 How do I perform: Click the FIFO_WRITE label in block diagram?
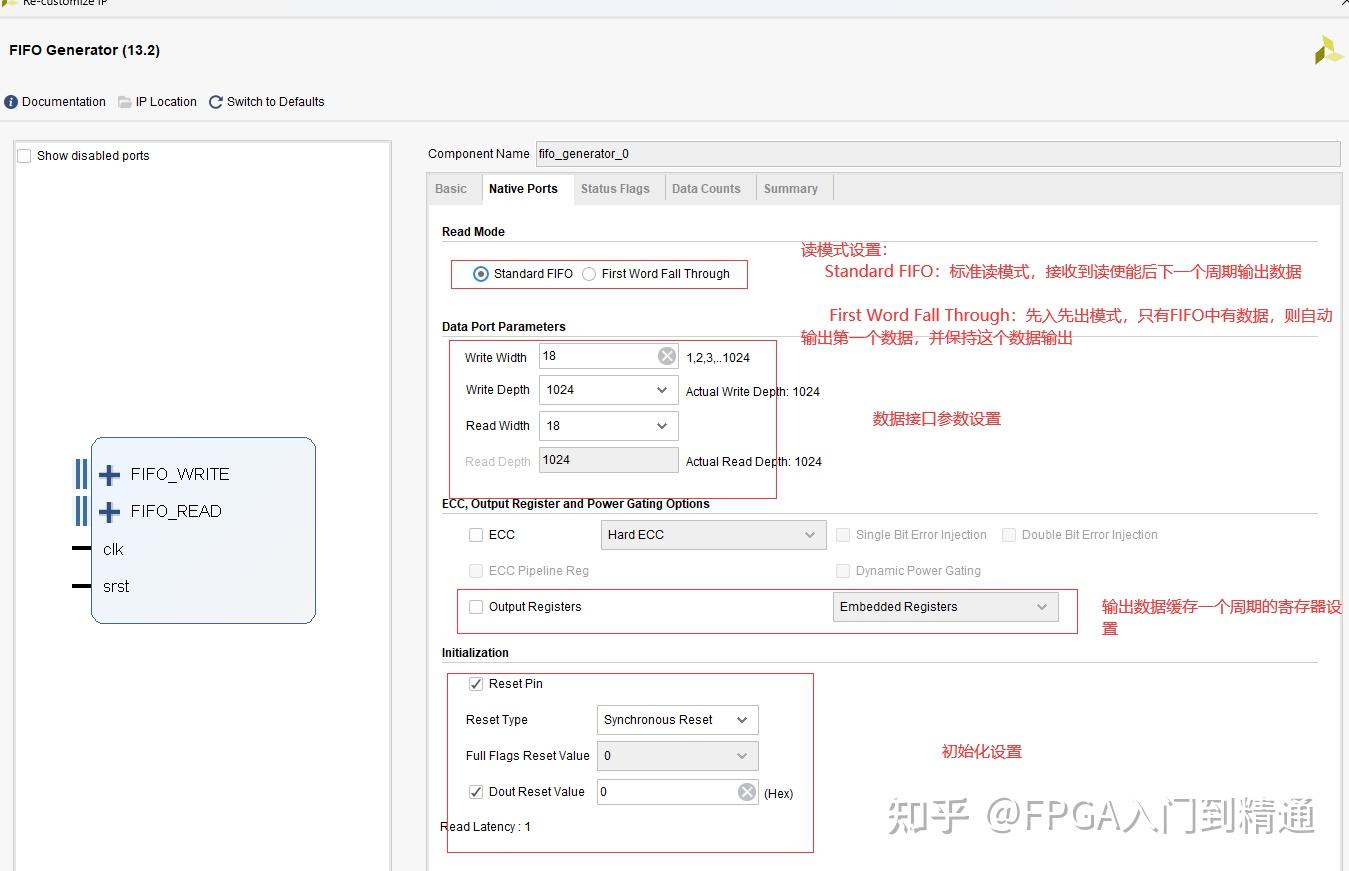click(180, 475)
